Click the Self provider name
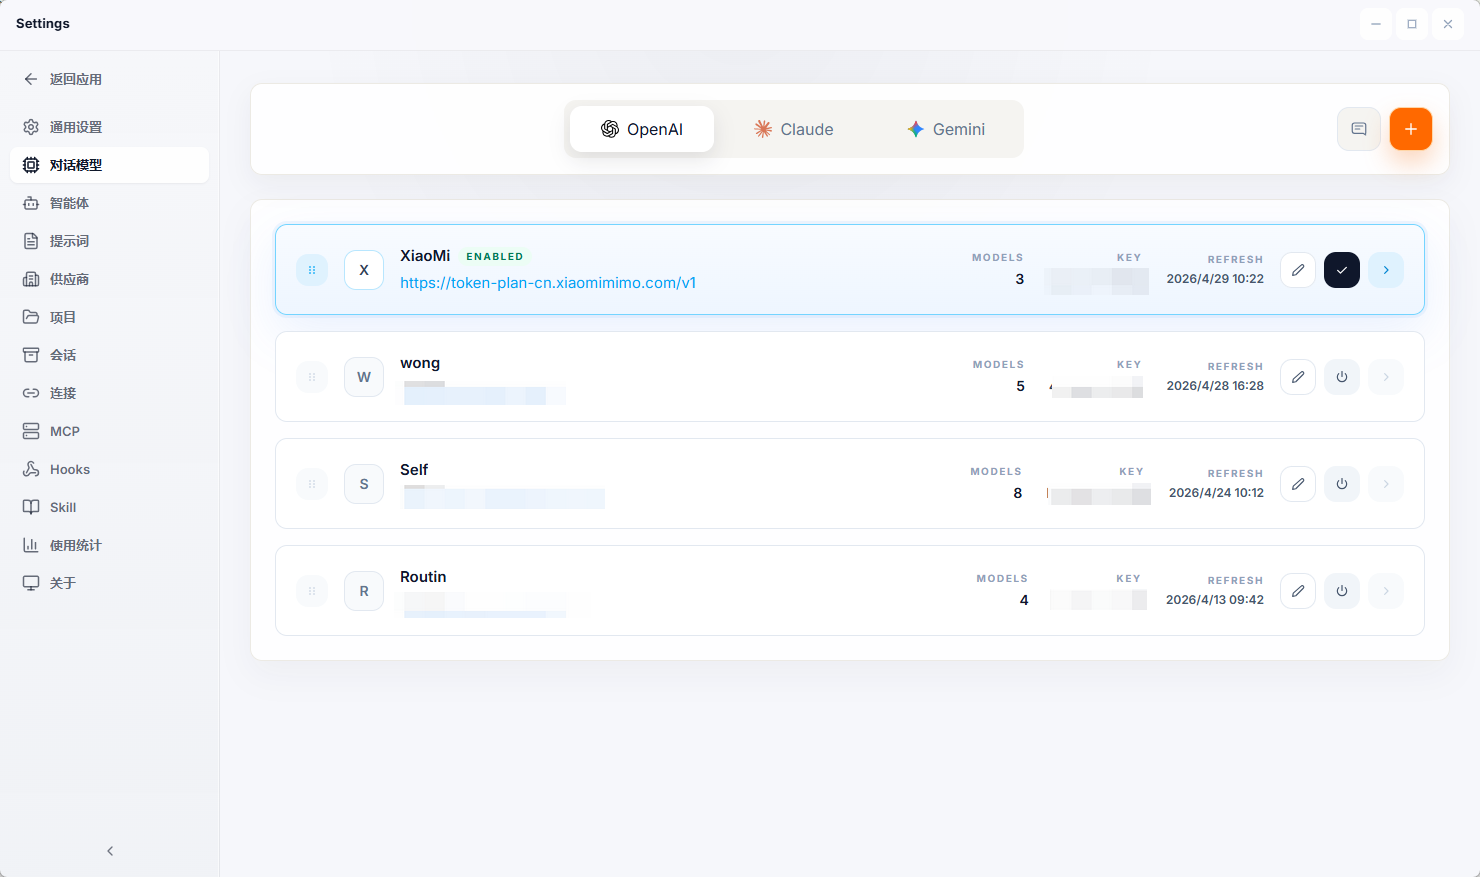This screenshot has height=877, width=1480. point(414,470)
